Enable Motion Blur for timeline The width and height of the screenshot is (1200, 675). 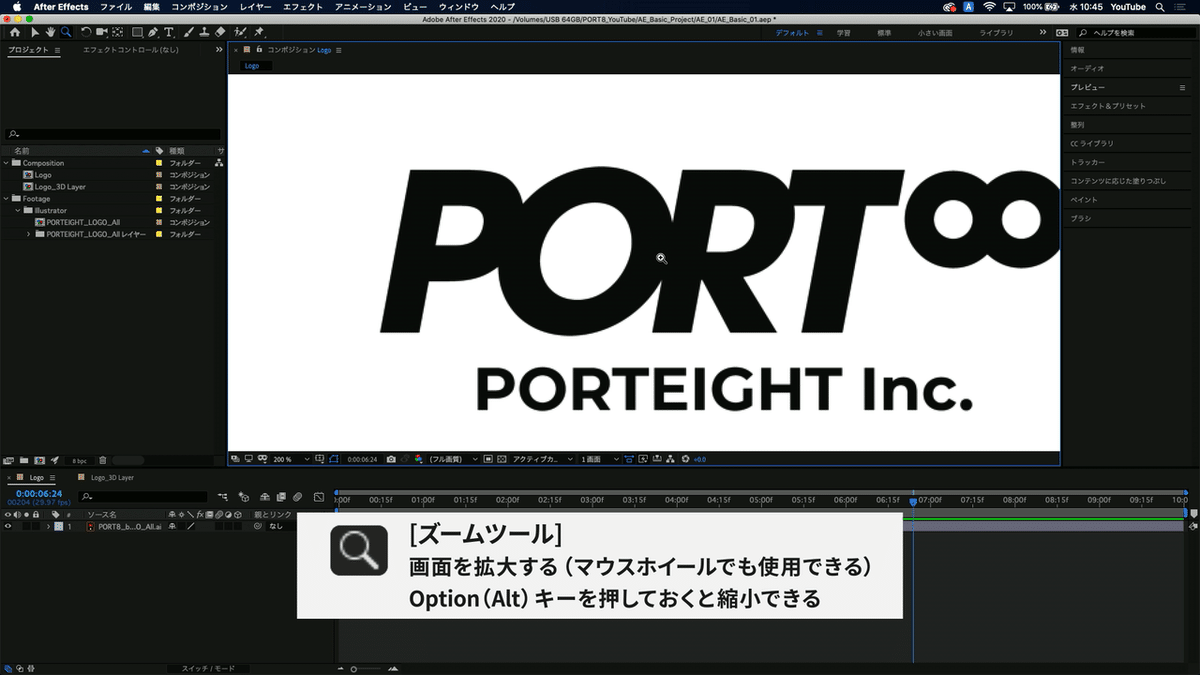297,497
